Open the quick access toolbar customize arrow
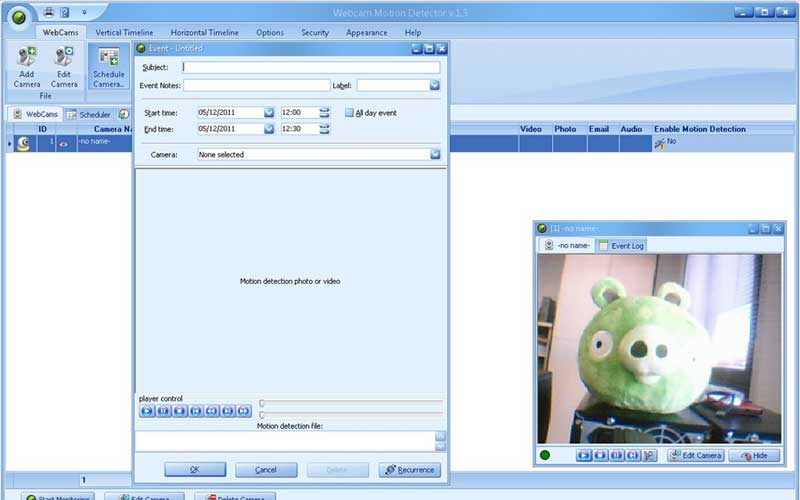800x500 pixels. (x=84, y=12)
